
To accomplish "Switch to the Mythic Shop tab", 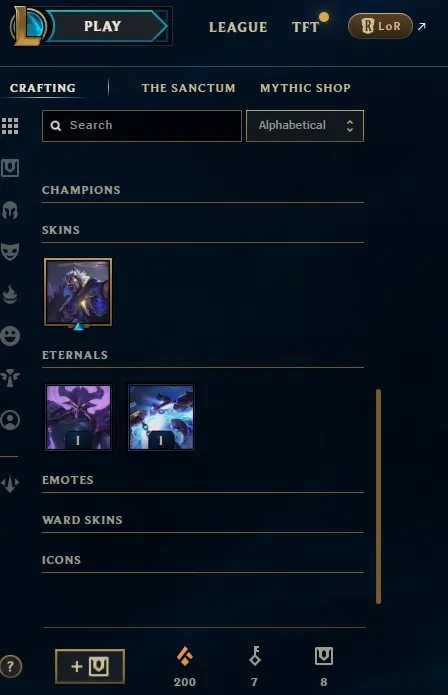I will (305, 88).
